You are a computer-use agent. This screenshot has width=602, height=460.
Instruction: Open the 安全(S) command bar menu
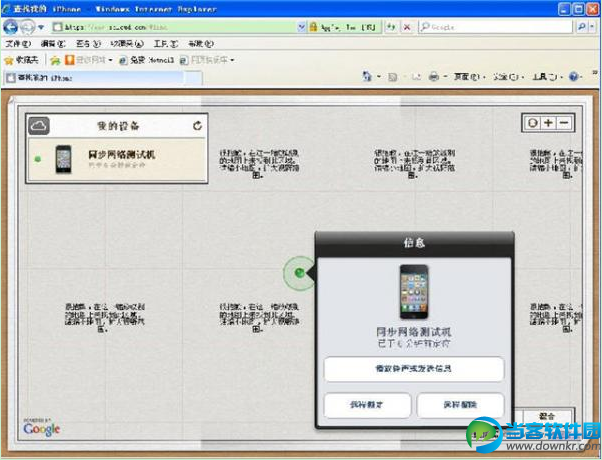(509, 77)
